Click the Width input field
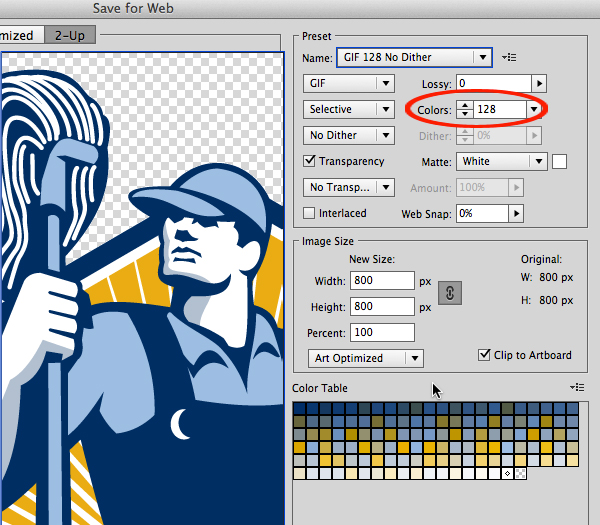Image resolution: width=600 pixels, height=525 pixels. point(382,280)
